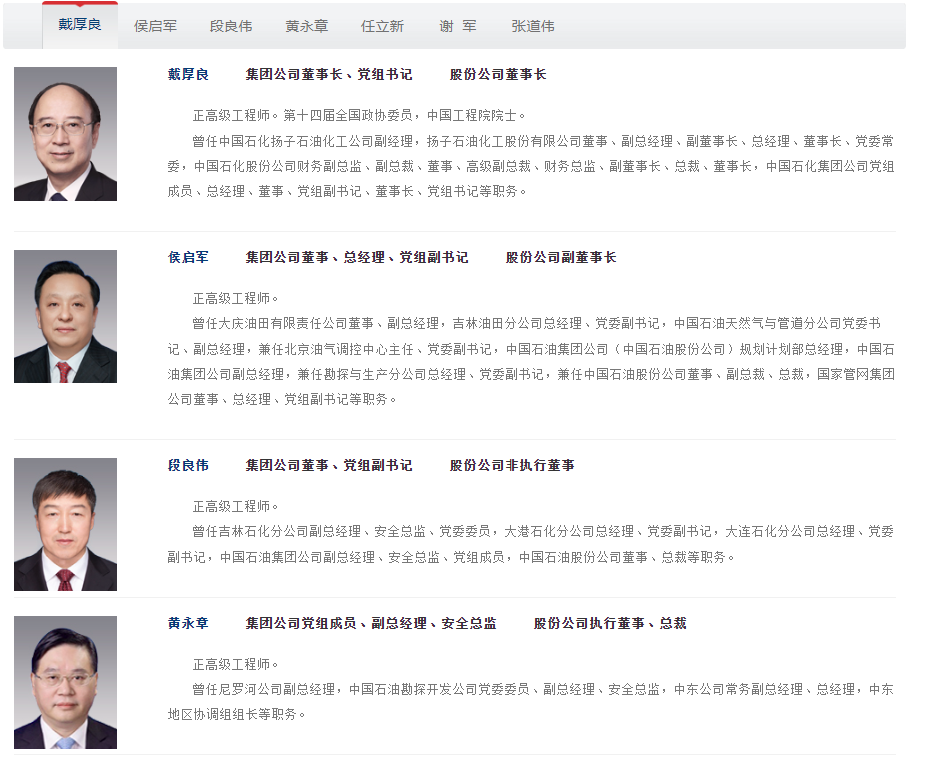The width and height of the screenshot is (926, 757).
Task: Click the 任立新 tab
Action: coord(382,26)
